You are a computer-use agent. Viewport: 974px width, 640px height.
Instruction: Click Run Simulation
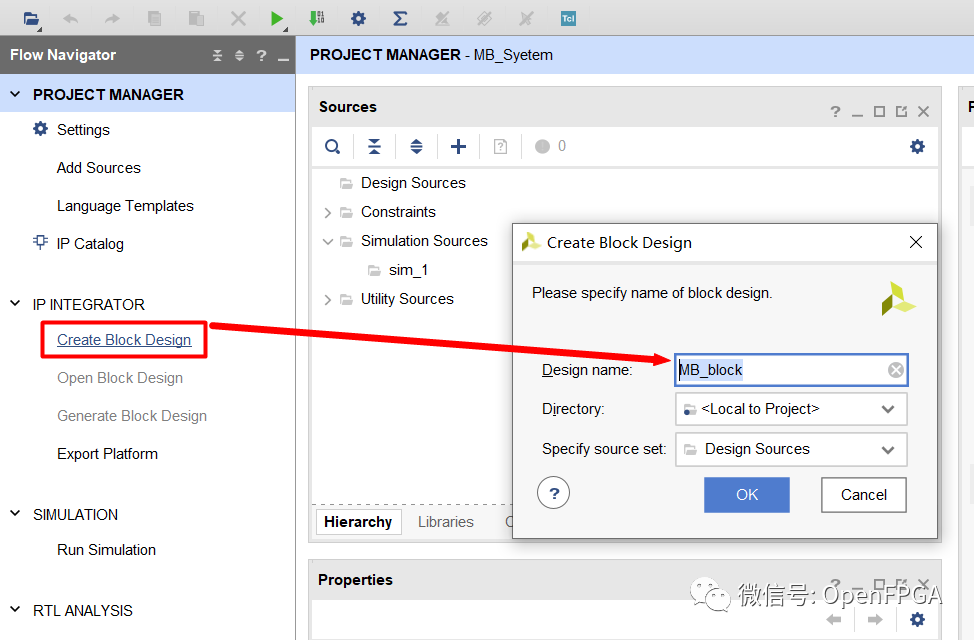pos(106,550)
